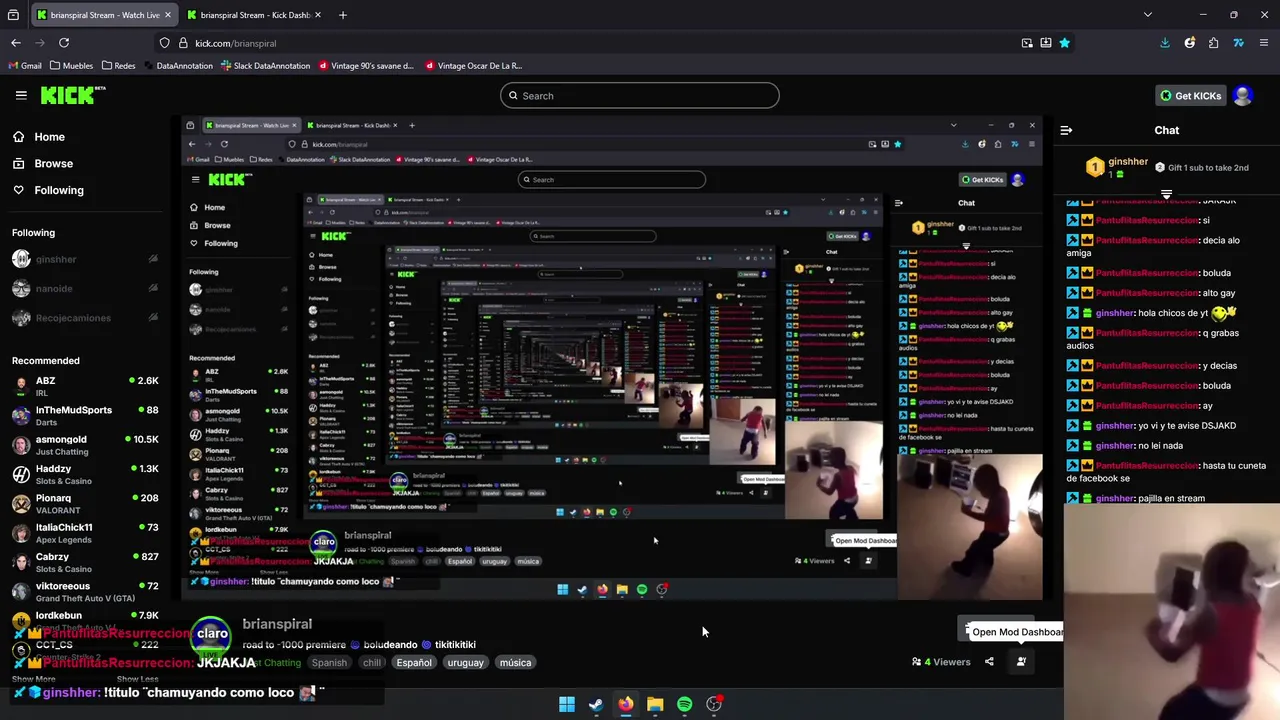Toggle notifications for Recojecamiones in Following
The width and height of the screenshot is (1280, 720).
point(153,318)
